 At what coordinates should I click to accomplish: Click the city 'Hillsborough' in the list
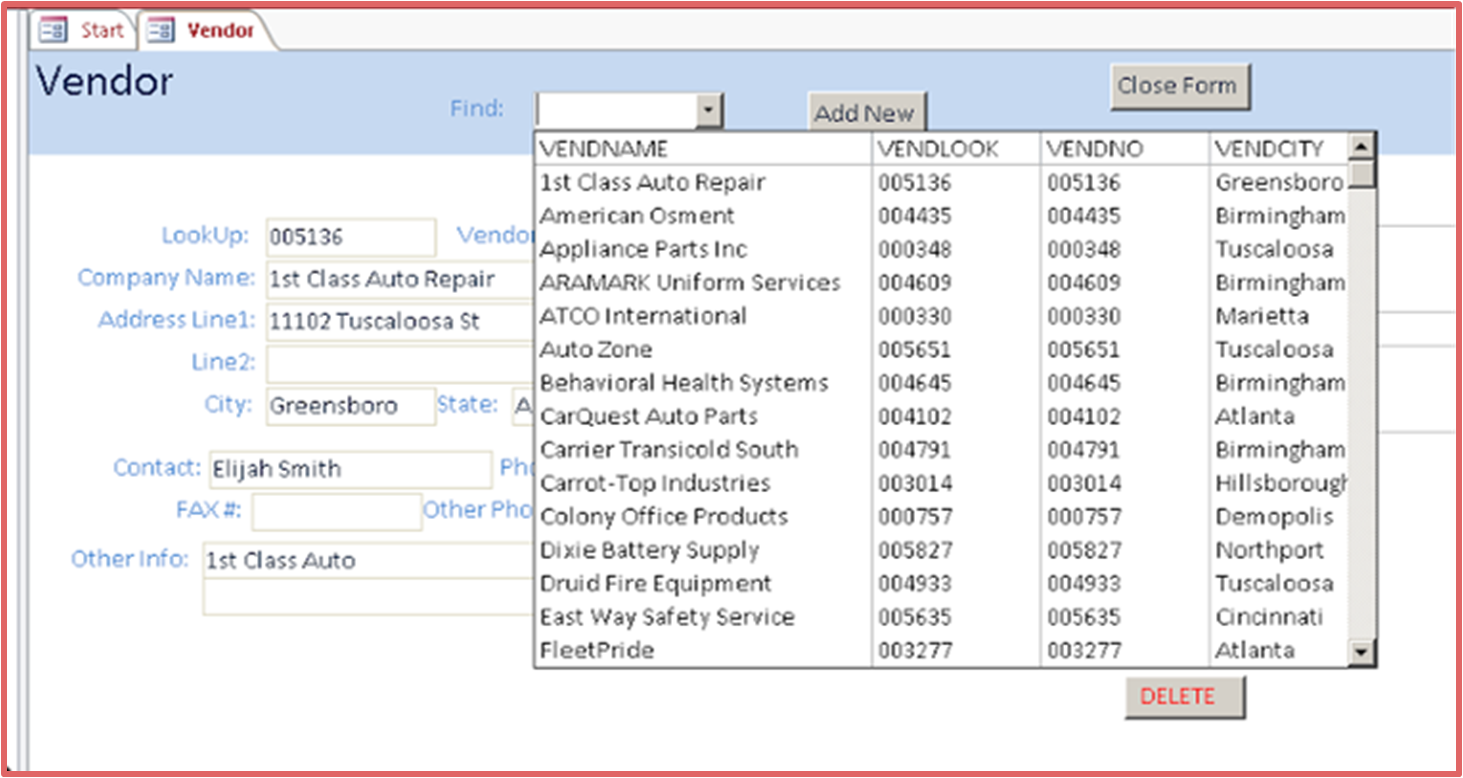[1281, 483]
